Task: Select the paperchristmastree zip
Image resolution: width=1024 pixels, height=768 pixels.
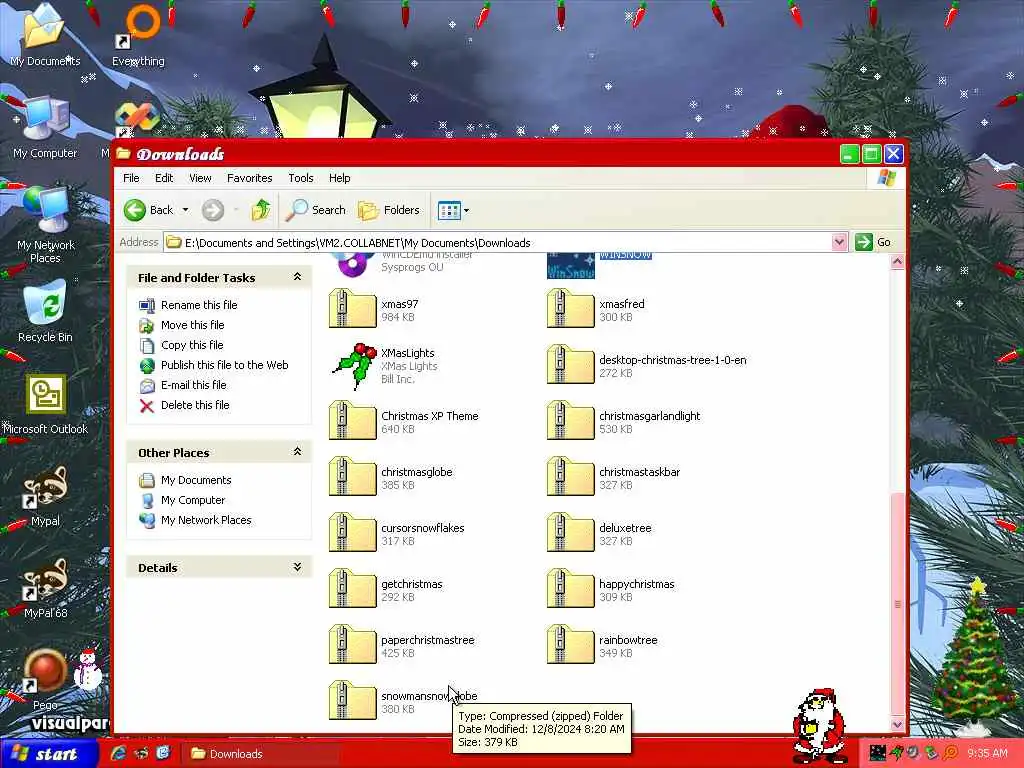Action: [353, 645]
